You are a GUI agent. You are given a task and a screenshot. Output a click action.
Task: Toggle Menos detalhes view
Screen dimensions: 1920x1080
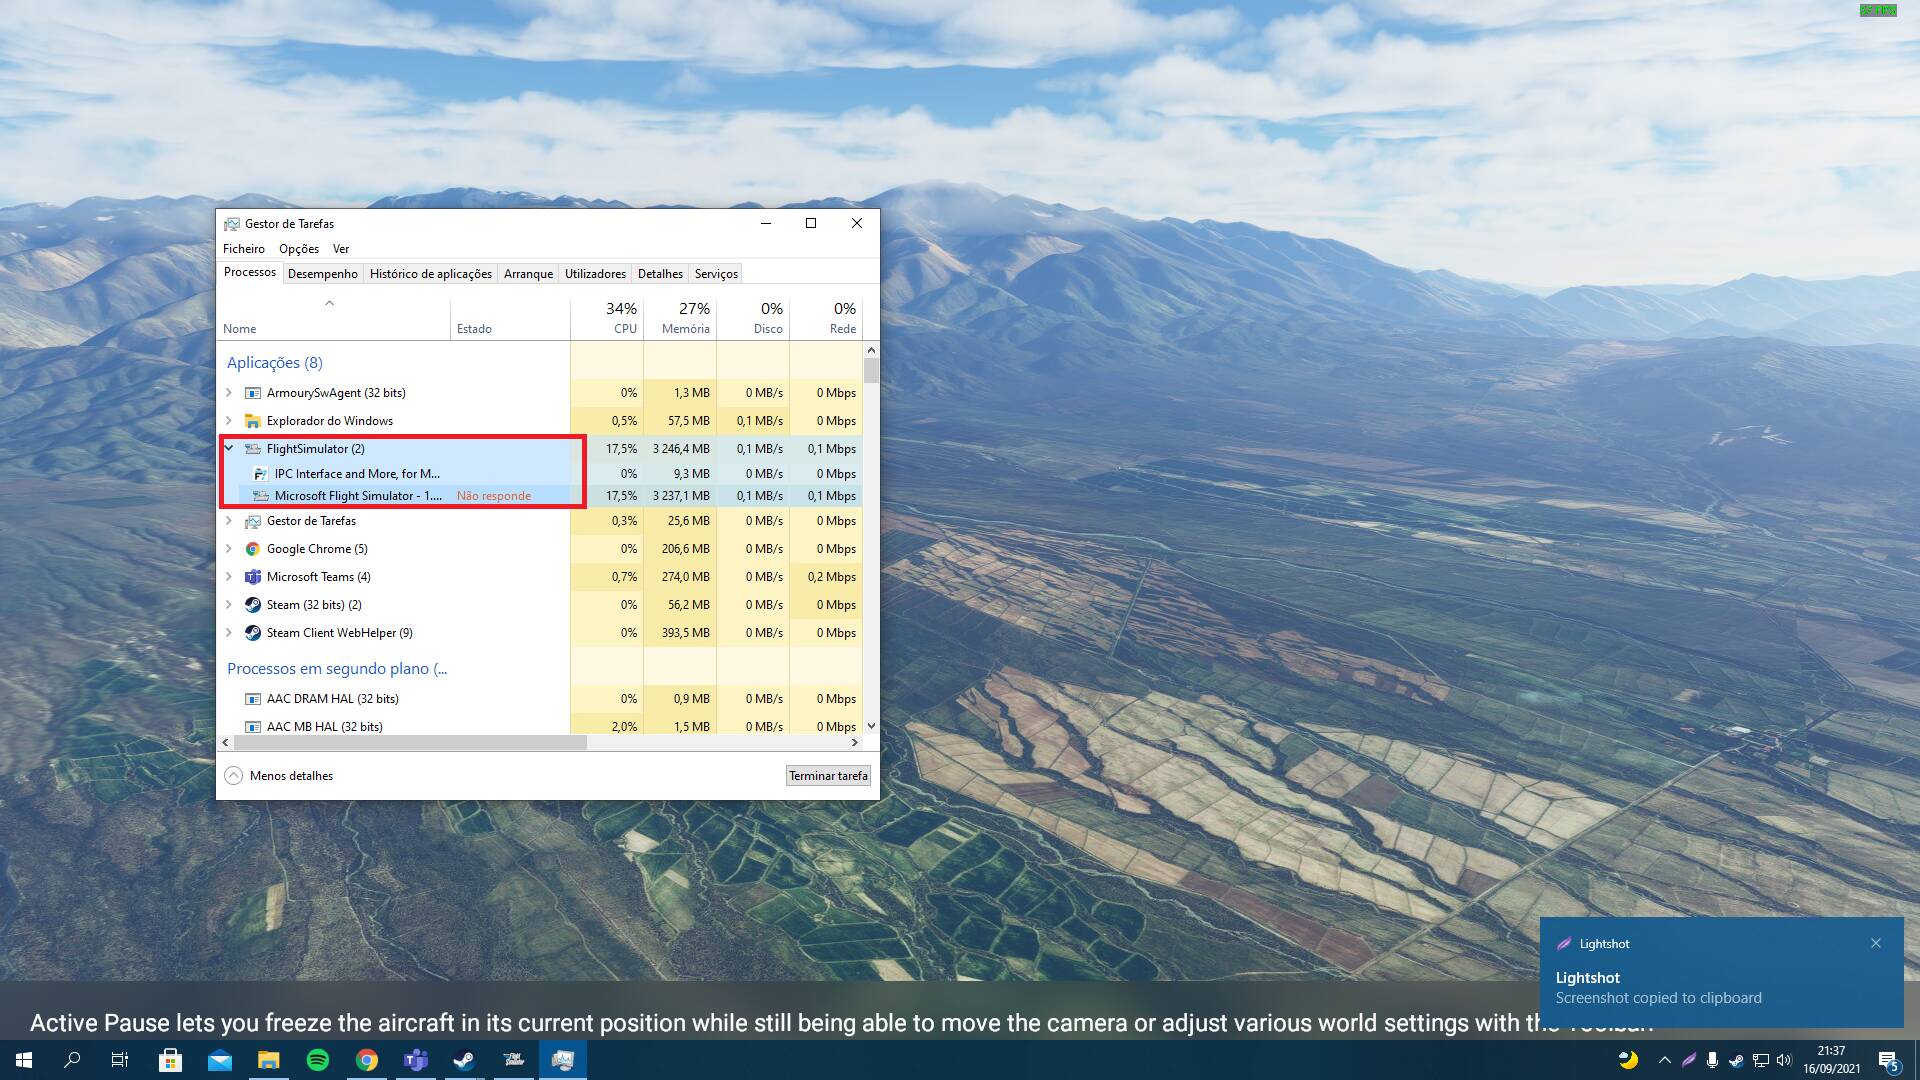[x=279, y=776]
